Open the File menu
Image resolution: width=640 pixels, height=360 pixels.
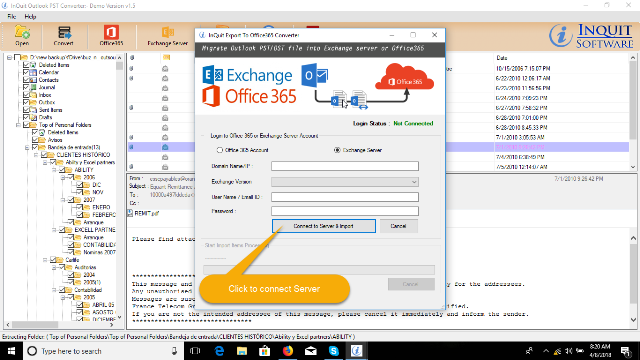coord(12,17)
